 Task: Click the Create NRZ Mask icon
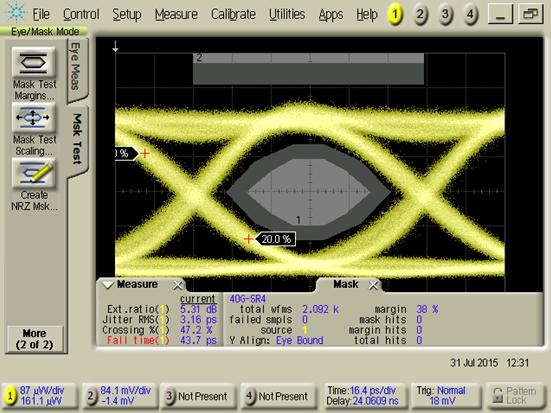[34, 173]
